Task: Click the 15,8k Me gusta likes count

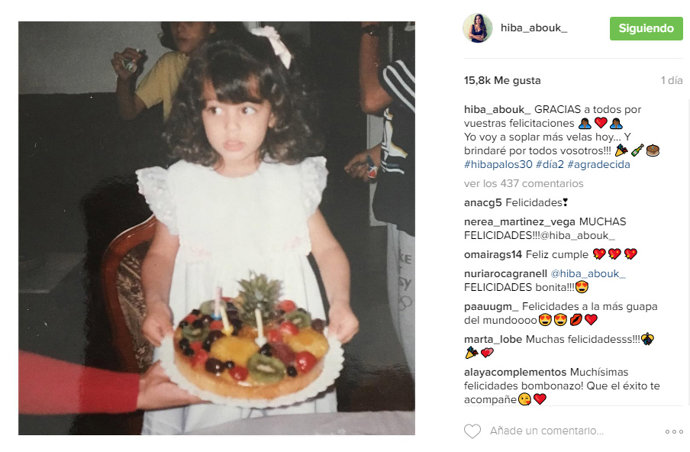Action: click(502, 81)
